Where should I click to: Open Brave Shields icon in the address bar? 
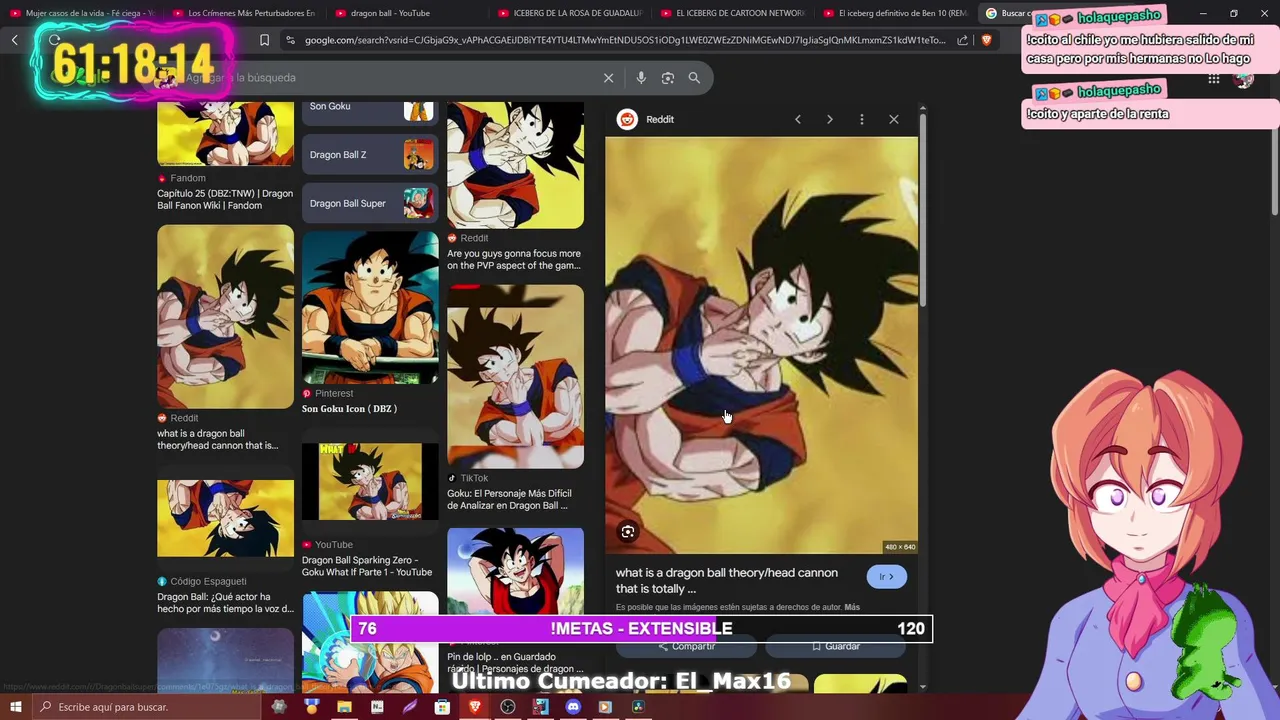tap(986, 40)
